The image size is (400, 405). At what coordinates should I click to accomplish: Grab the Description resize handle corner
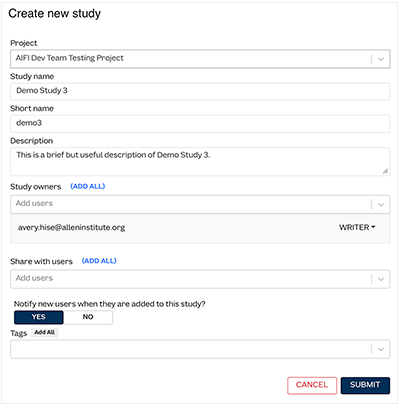(x=385, y=171)
